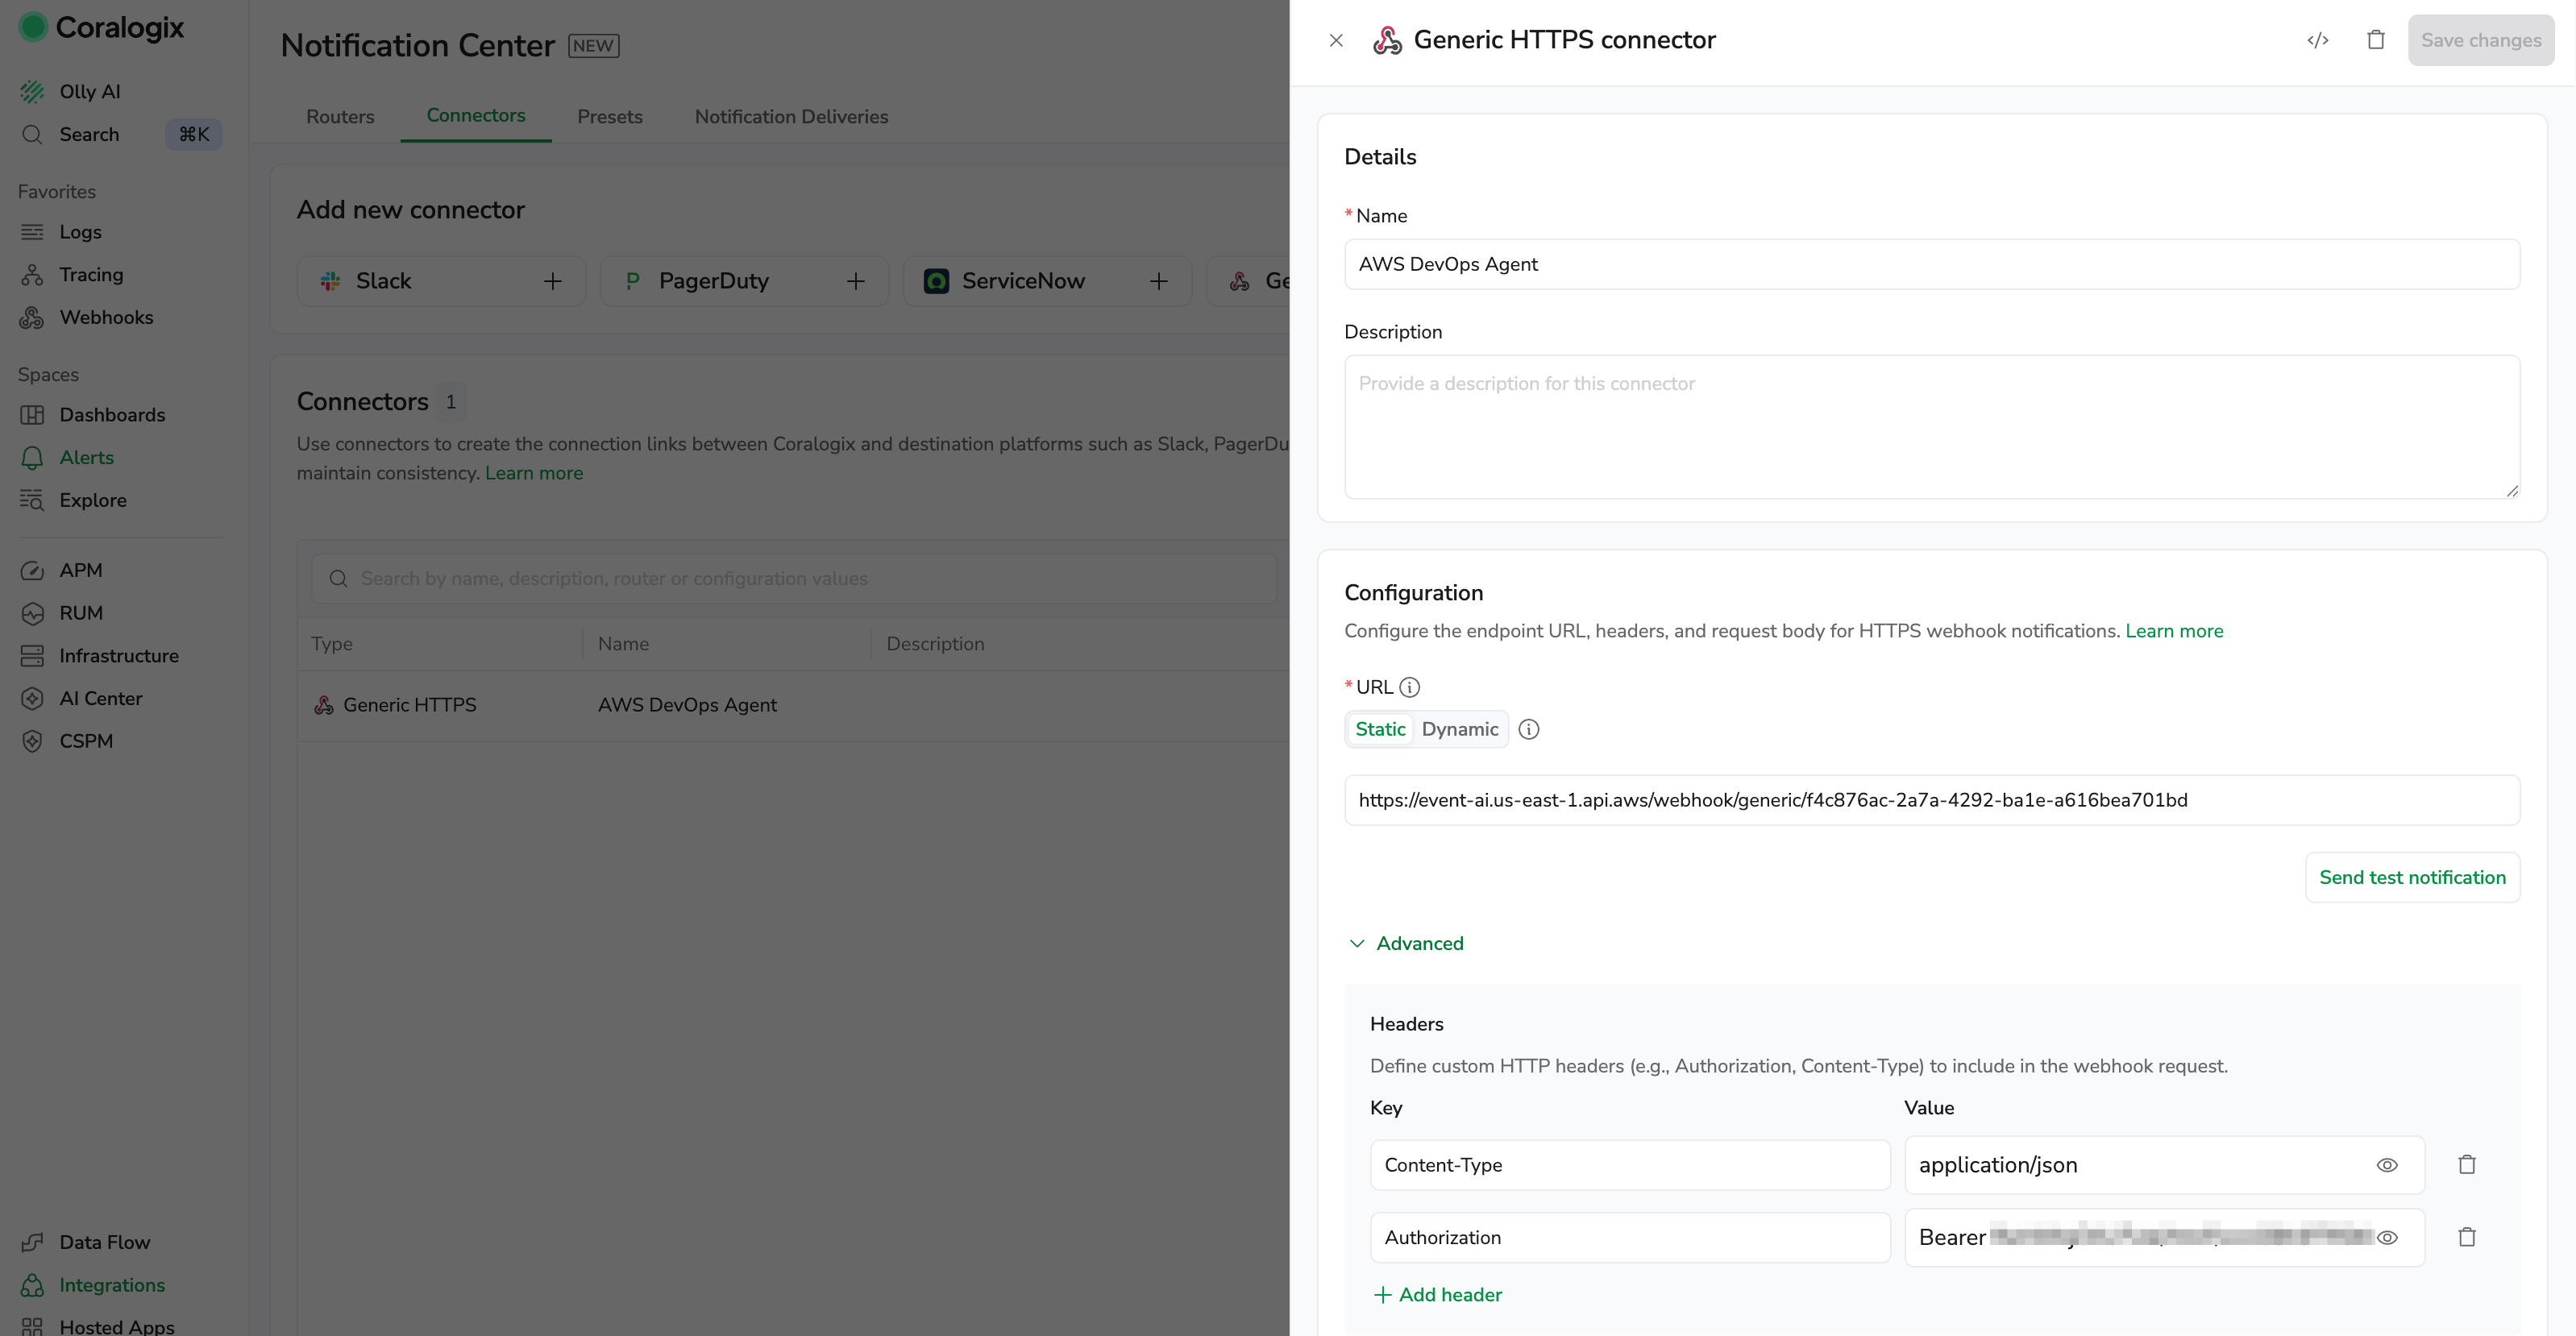The width and height of the screenshot is (2576, 1336).
Task: Open Learn more link under Connectors
Action: [x=534, y=473]
